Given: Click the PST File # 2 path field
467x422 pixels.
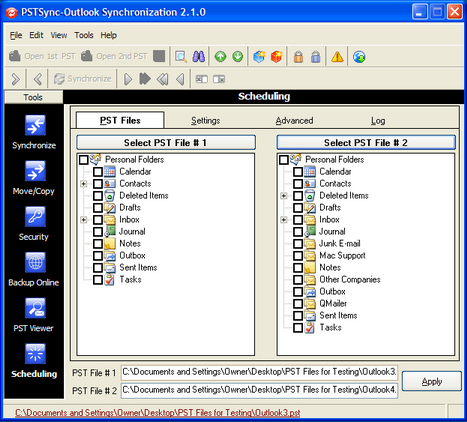Looking at the screenshot, I should [x=259, y=390].
